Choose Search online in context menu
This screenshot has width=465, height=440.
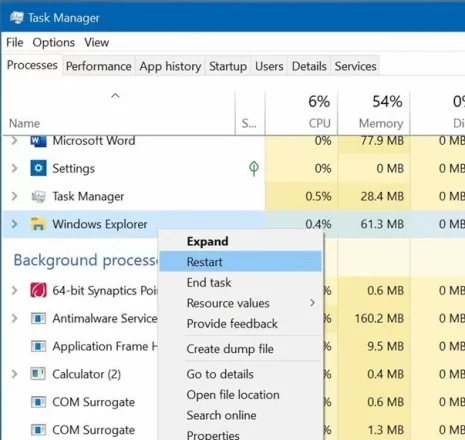pos(241,415)
